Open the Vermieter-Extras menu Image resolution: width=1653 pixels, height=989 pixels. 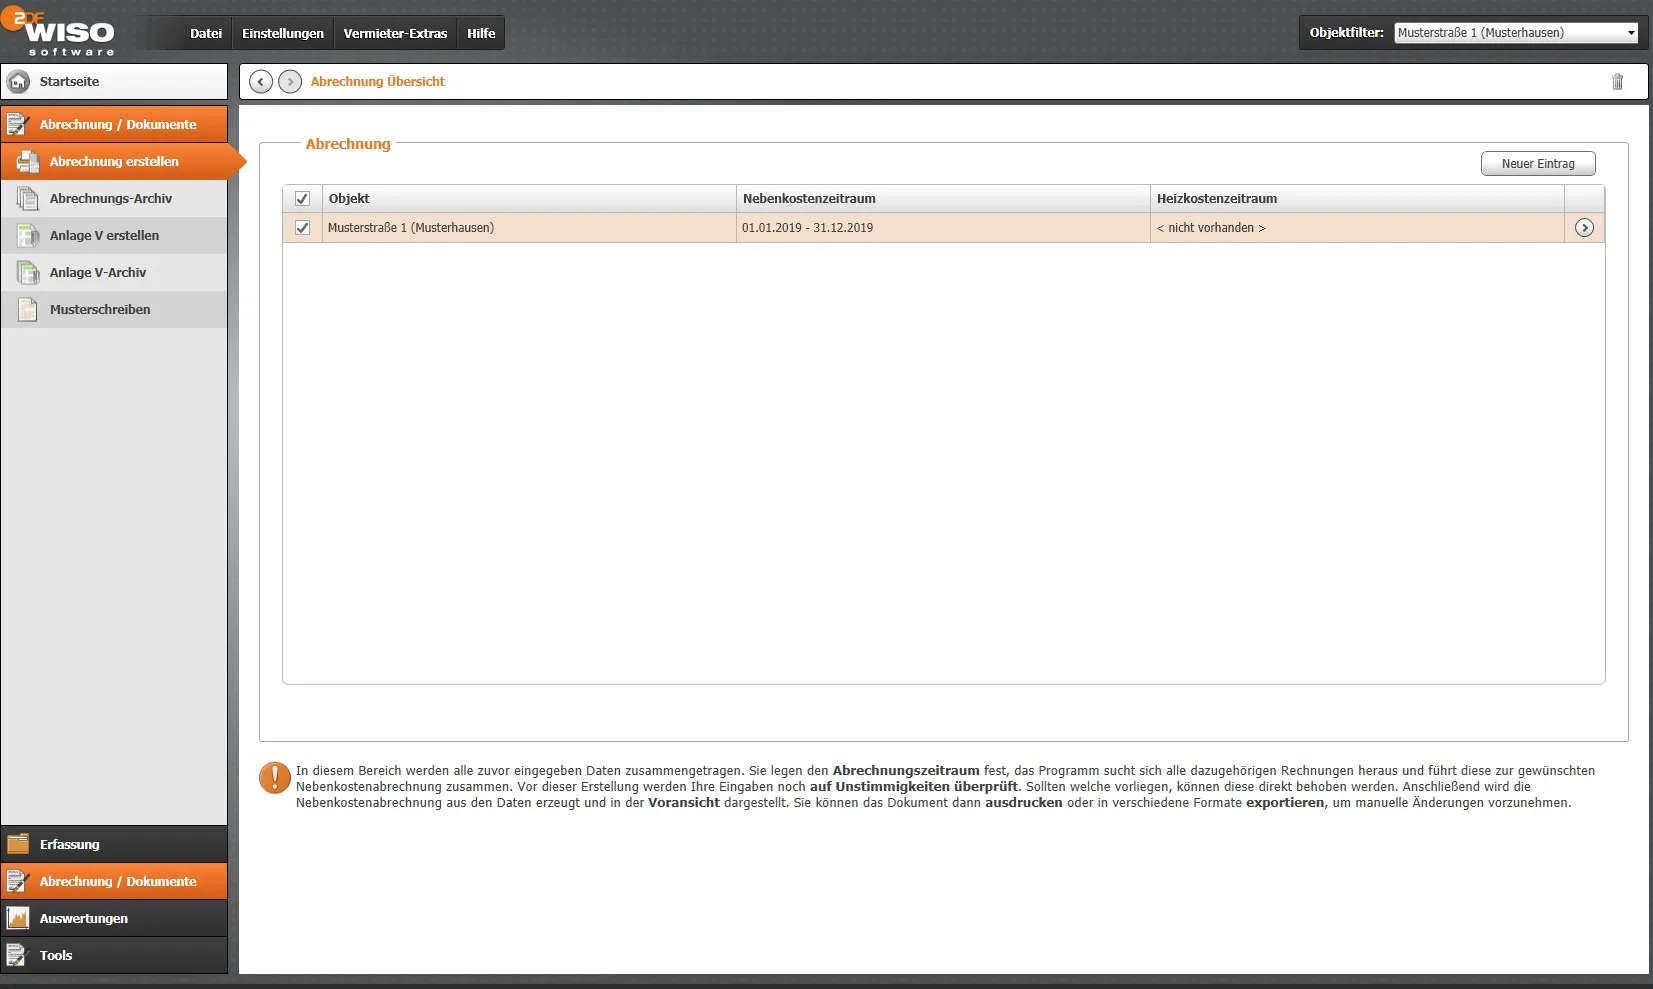pos(395,34)
